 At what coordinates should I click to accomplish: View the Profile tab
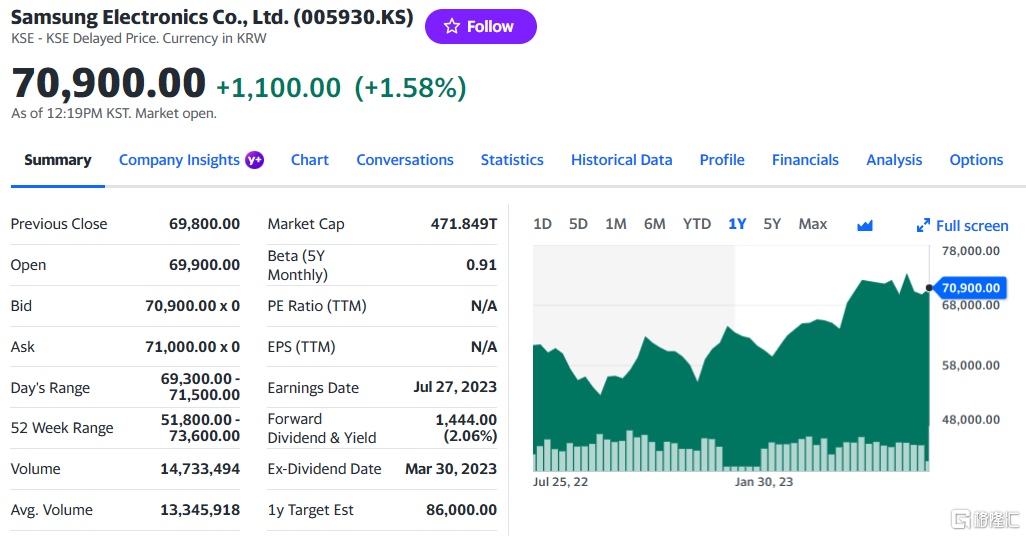(722, 160)
